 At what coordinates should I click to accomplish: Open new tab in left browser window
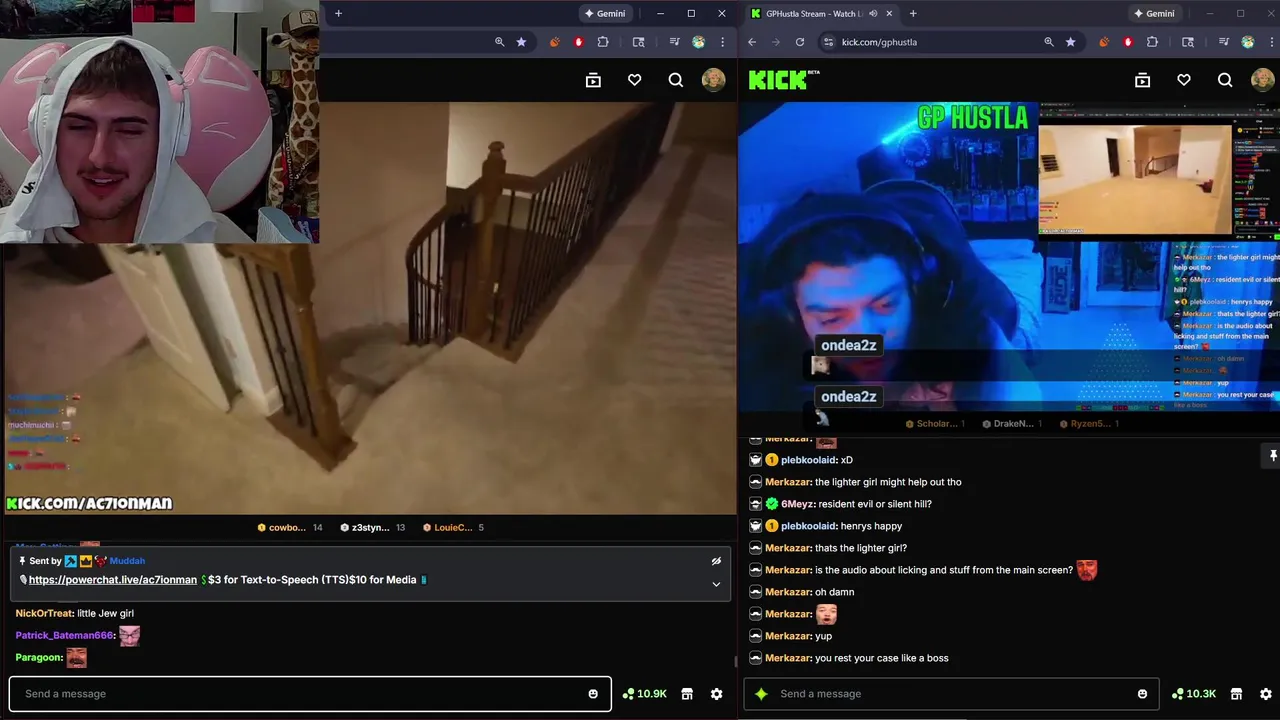coord(338,13)
